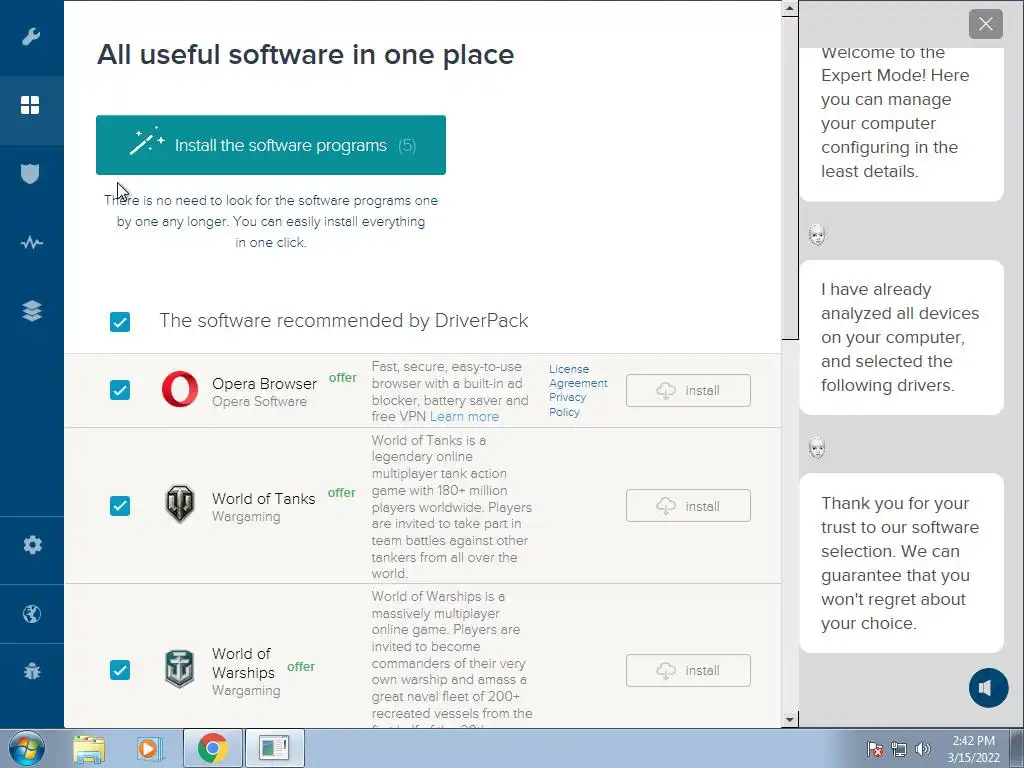Open Opera 'Learn more' link
The width and height of the screenshot is (1024, 768).
[x=464, y=417]
